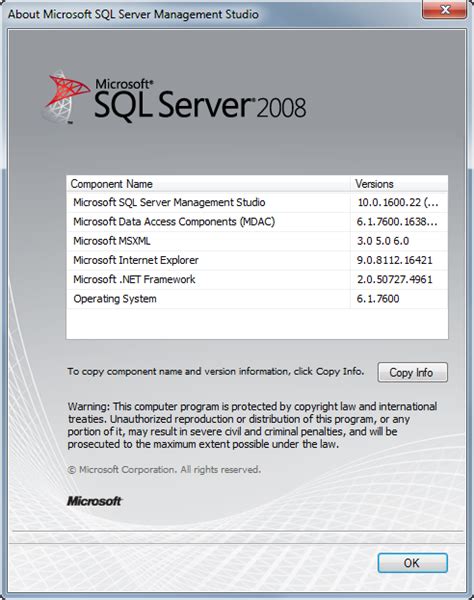Close the About dialog with the X button
Image resolution: width=474 pixels, height=600 pixels.
coord(445,9)
